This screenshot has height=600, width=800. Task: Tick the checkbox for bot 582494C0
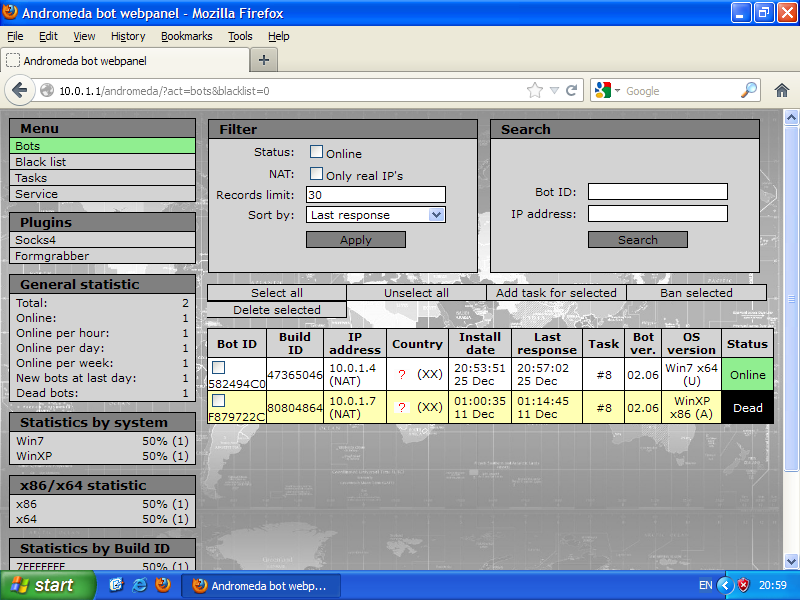click(218, 367)
